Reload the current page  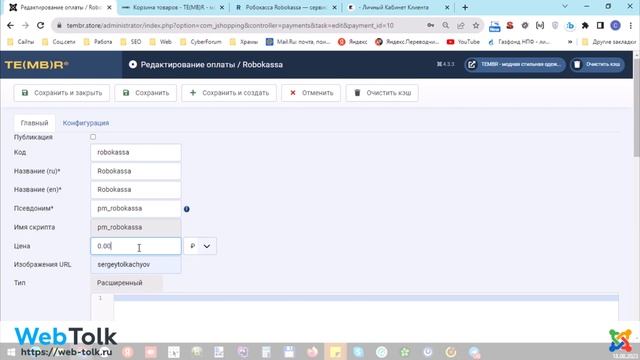40,25
